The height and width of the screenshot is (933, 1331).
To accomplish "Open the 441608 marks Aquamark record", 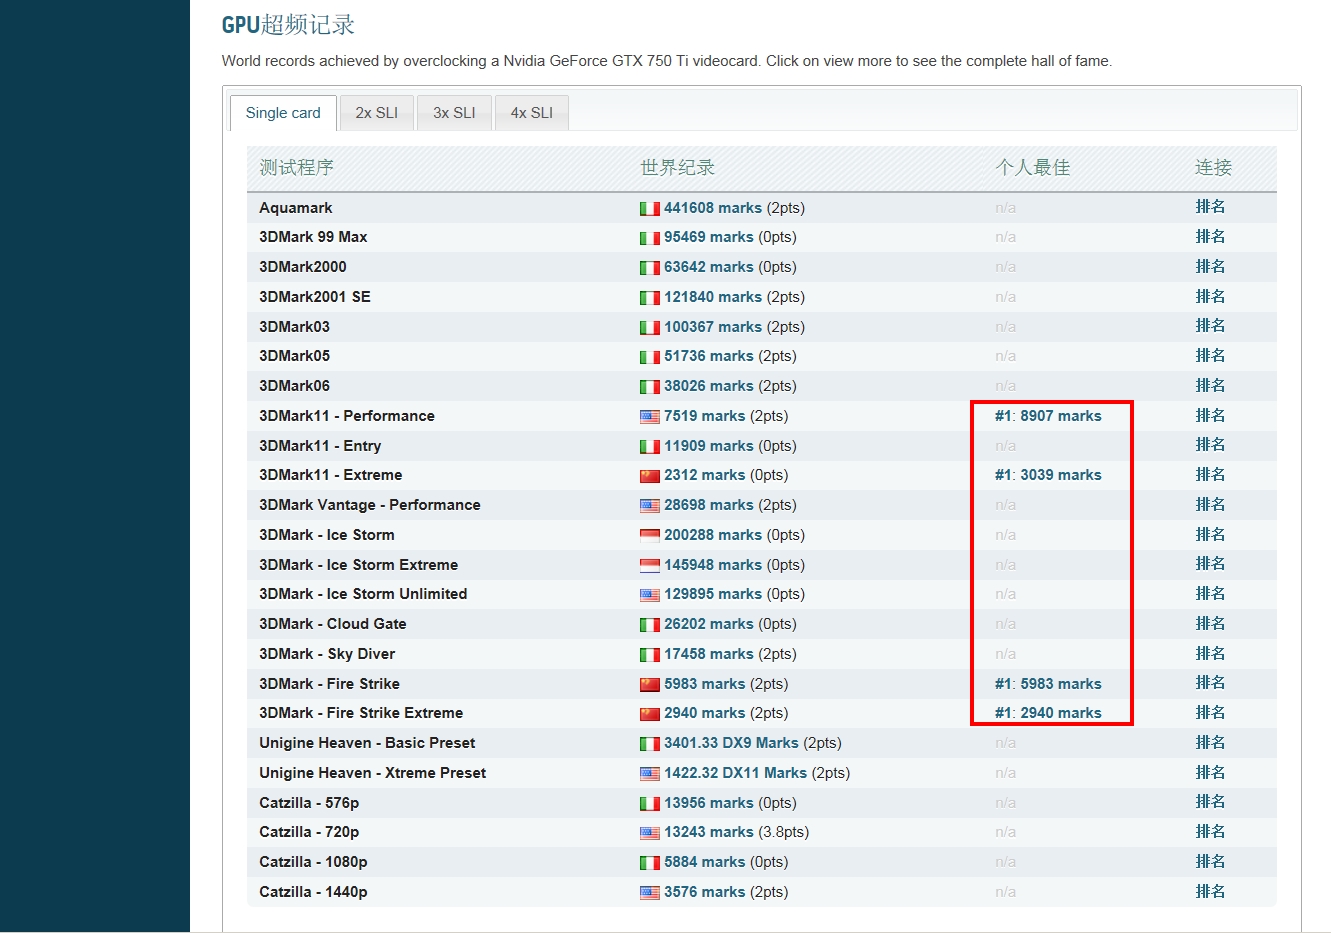I will pos(712,208).
